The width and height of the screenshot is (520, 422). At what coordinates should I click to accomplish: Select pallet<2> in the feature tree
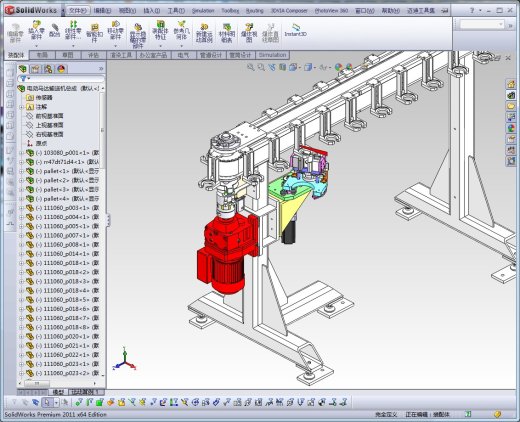(63, 180)
